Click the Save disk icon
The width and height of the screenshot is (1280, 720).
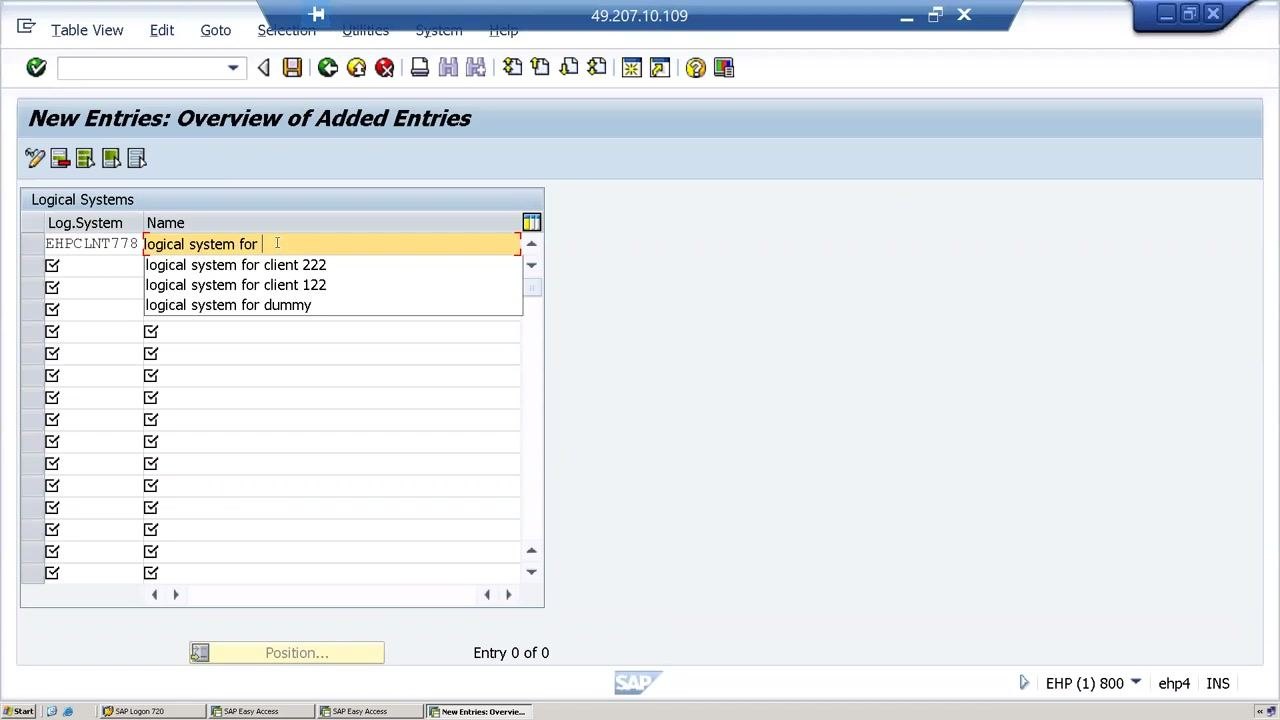coord(292,67)
